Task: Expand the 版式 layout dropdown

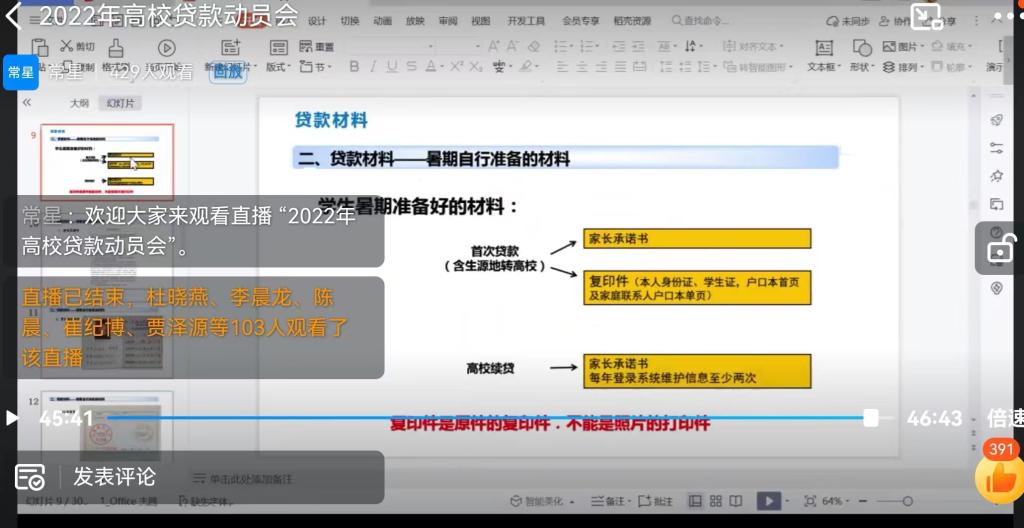Action: 280,67
